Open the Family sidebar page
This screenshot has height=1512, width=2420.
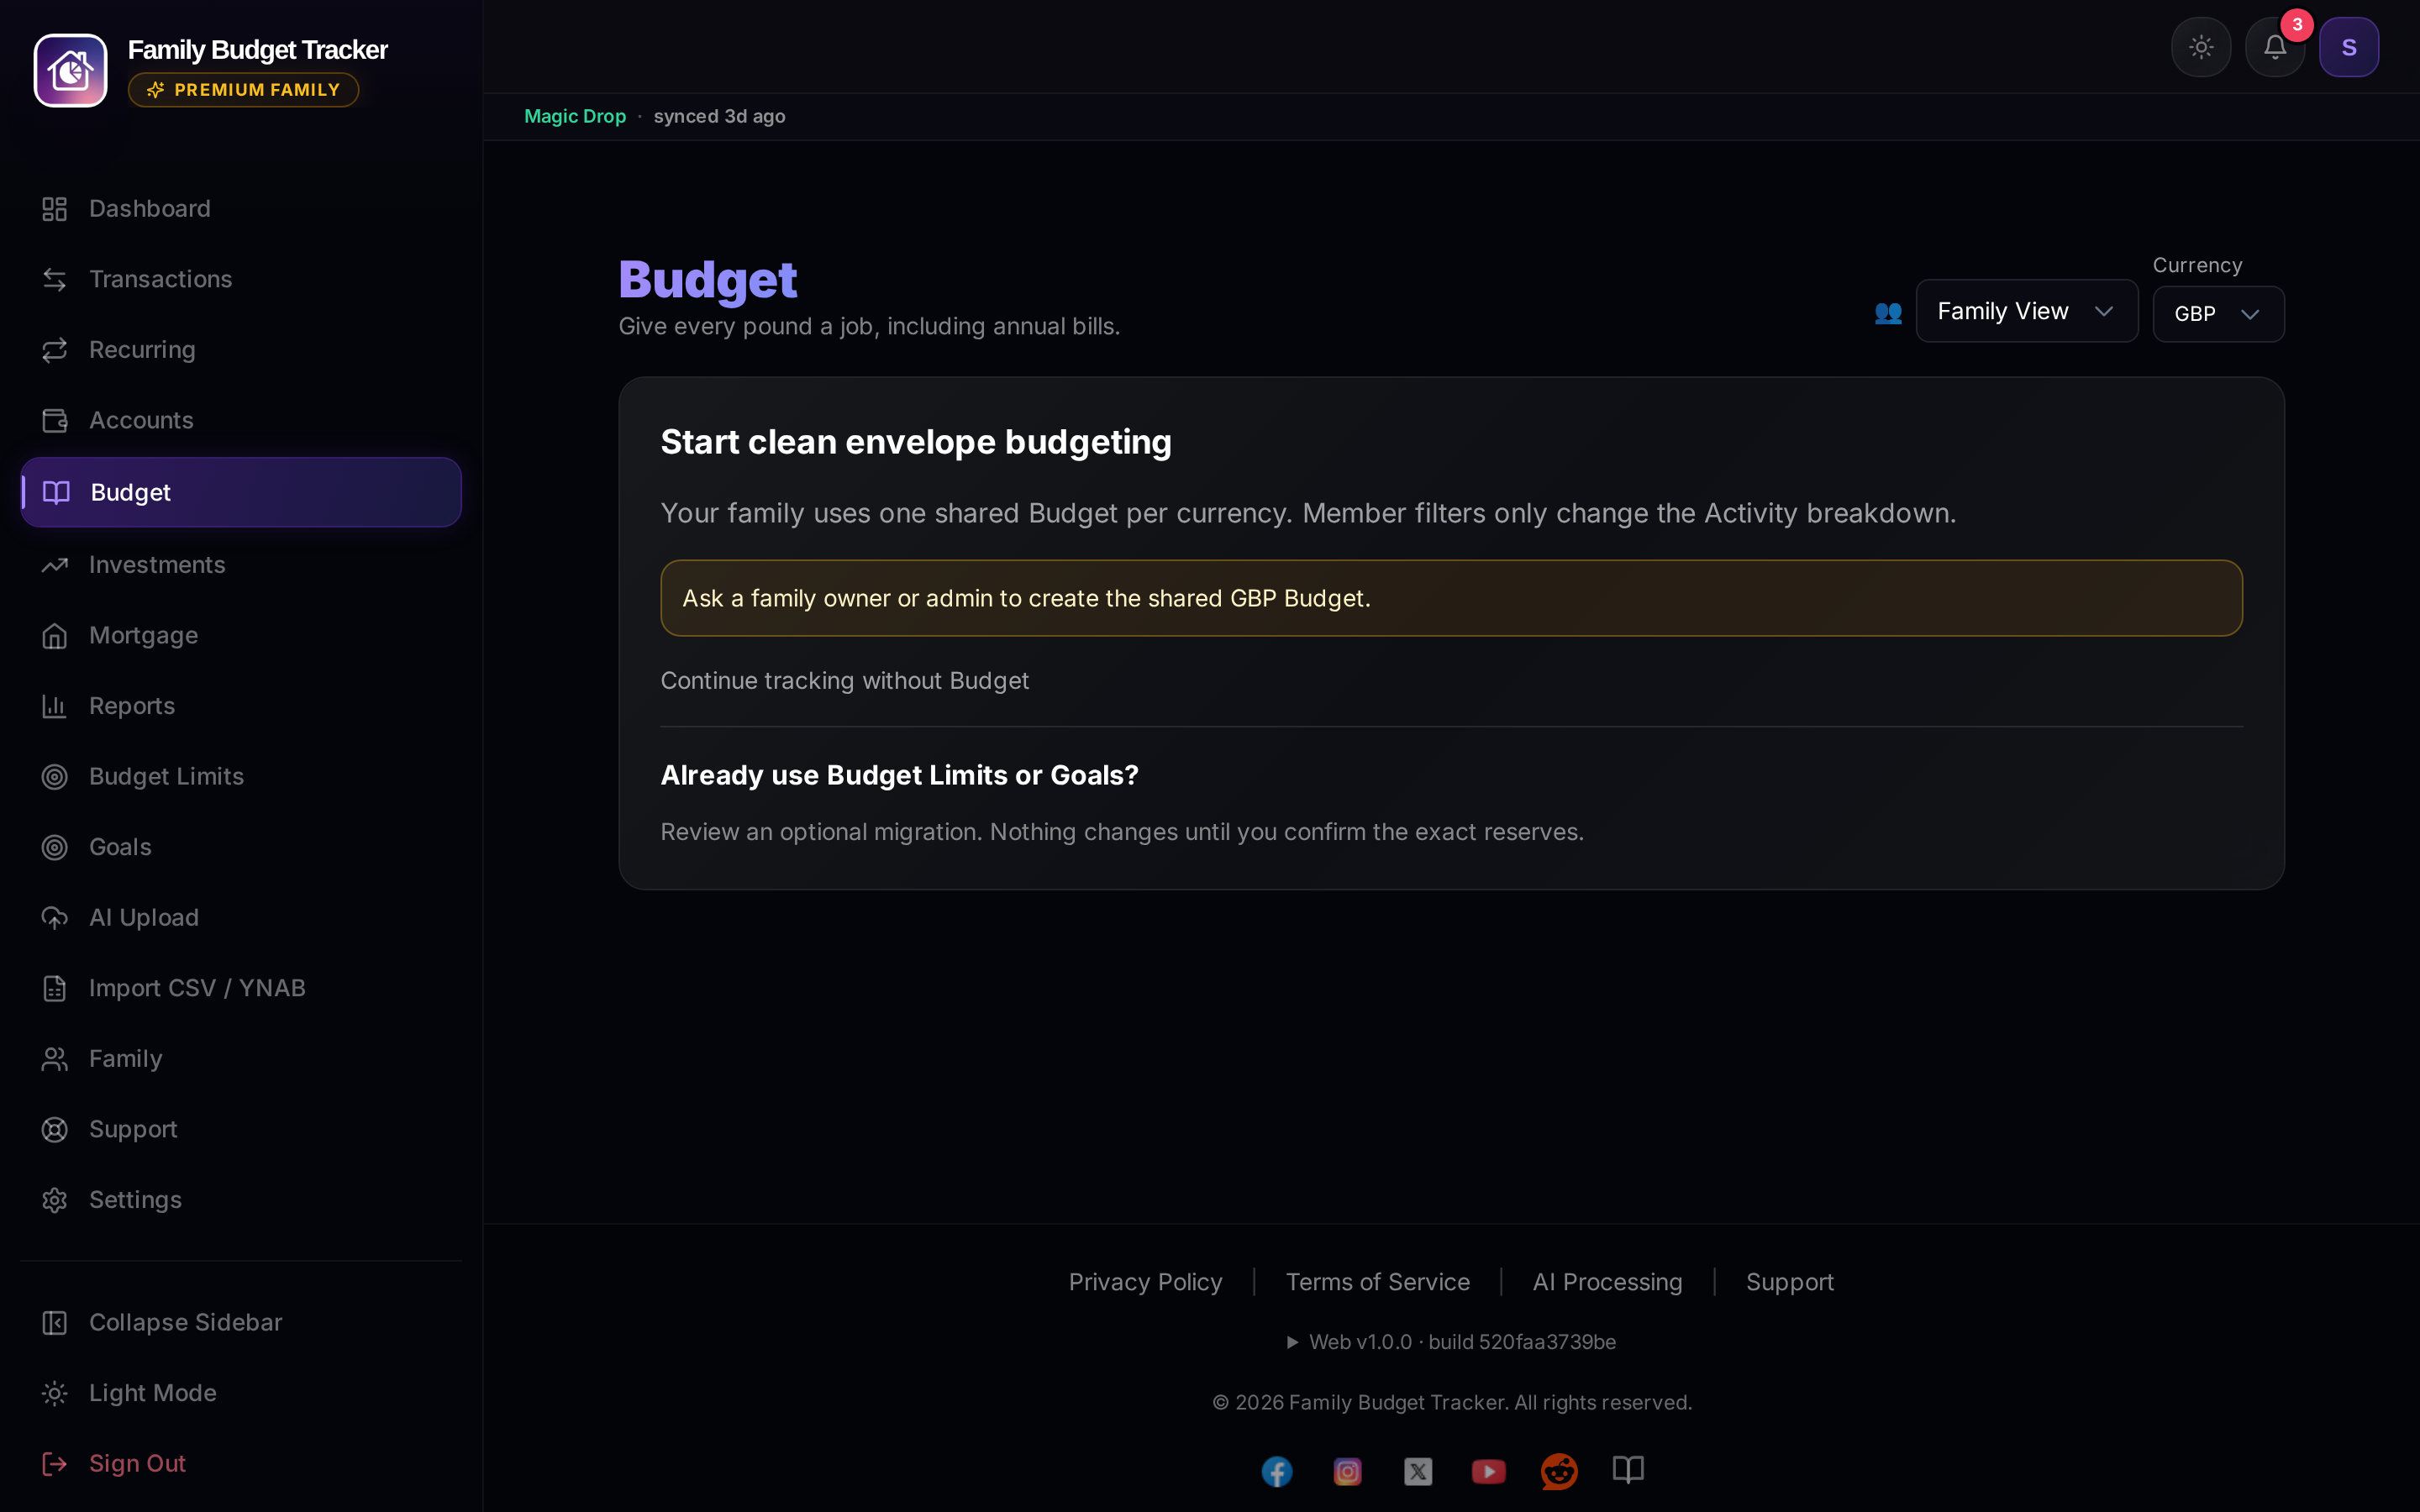(241, 1058)
